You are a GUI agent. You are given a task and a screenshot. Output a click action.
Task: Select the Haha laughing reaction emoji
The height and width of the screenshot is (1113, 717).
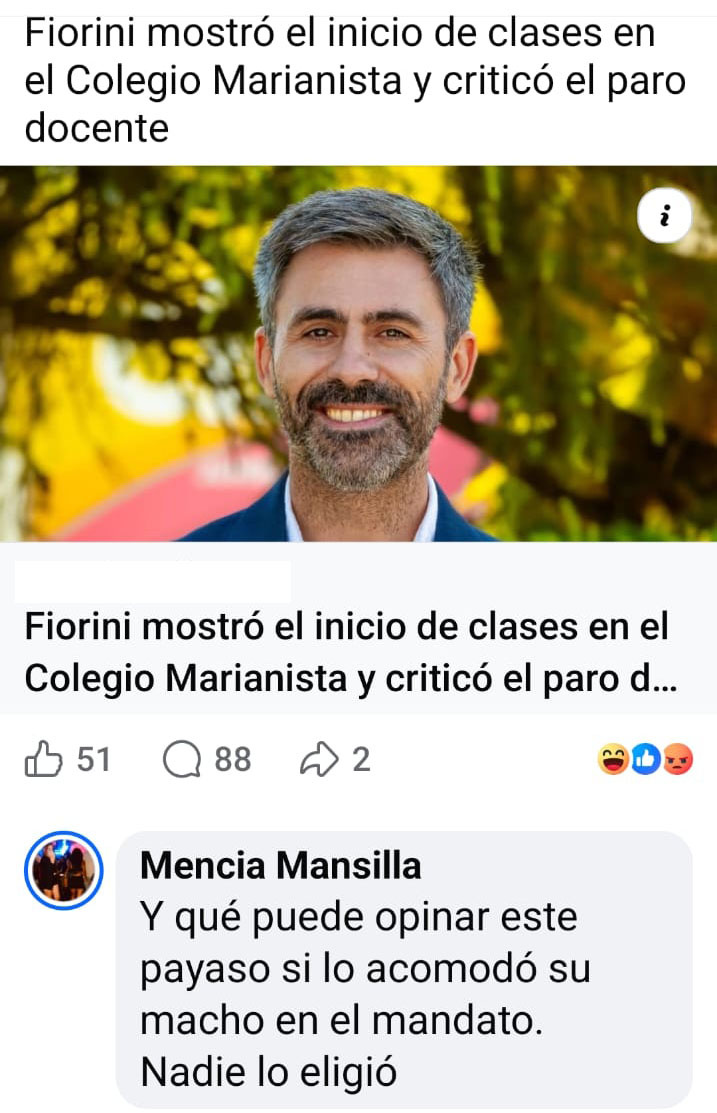pyautogui.click(x=613, y=760)
